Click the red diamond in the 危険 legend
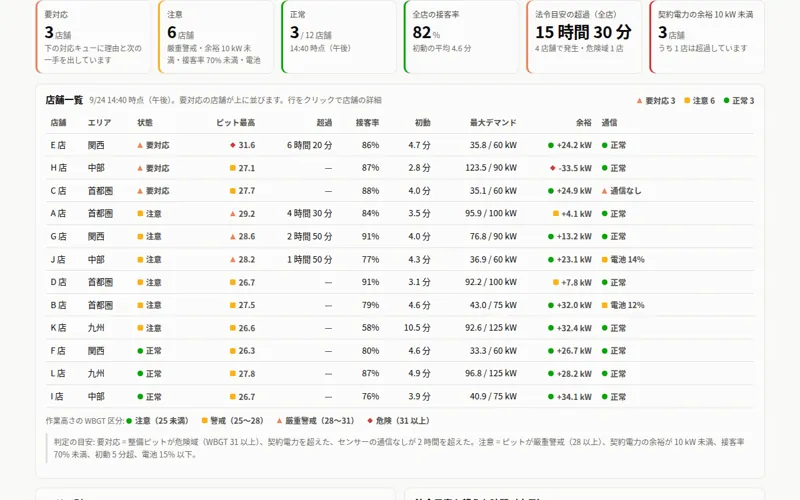Image resolution: width=800 pixels, height=500 pixels. [370, 421]
